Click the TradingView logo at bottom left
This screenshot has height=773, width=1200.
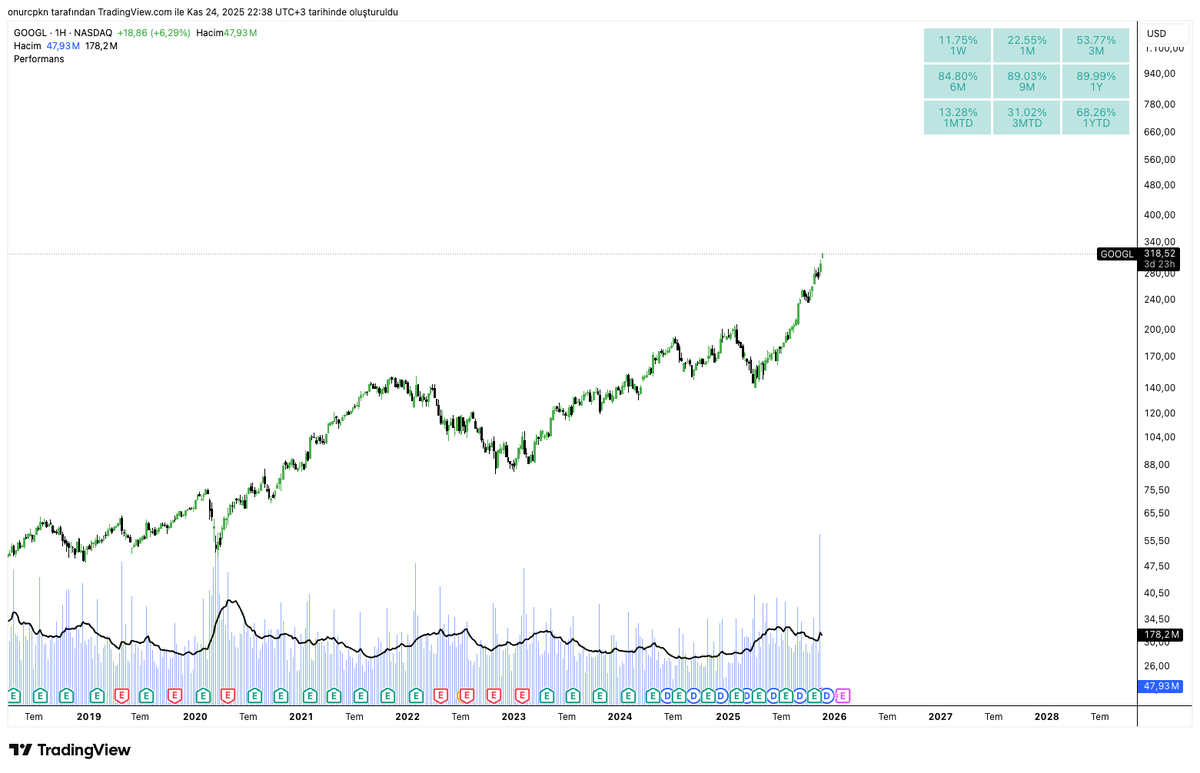(70, 750)
